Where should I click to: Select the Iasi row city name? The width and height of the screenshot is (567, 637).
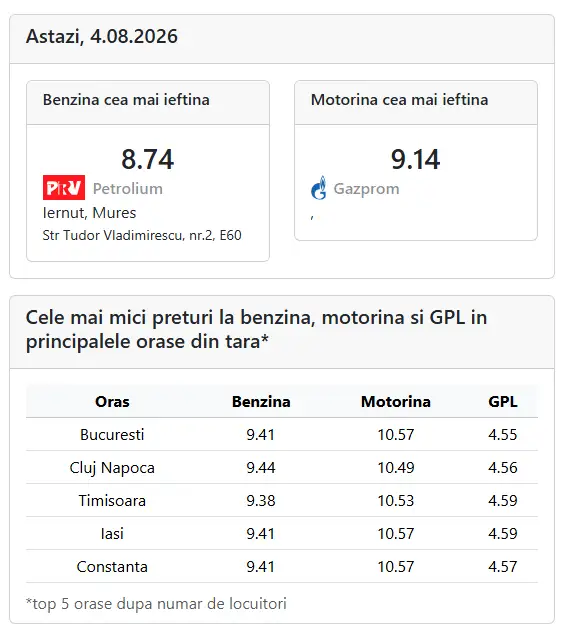point(112,533)
